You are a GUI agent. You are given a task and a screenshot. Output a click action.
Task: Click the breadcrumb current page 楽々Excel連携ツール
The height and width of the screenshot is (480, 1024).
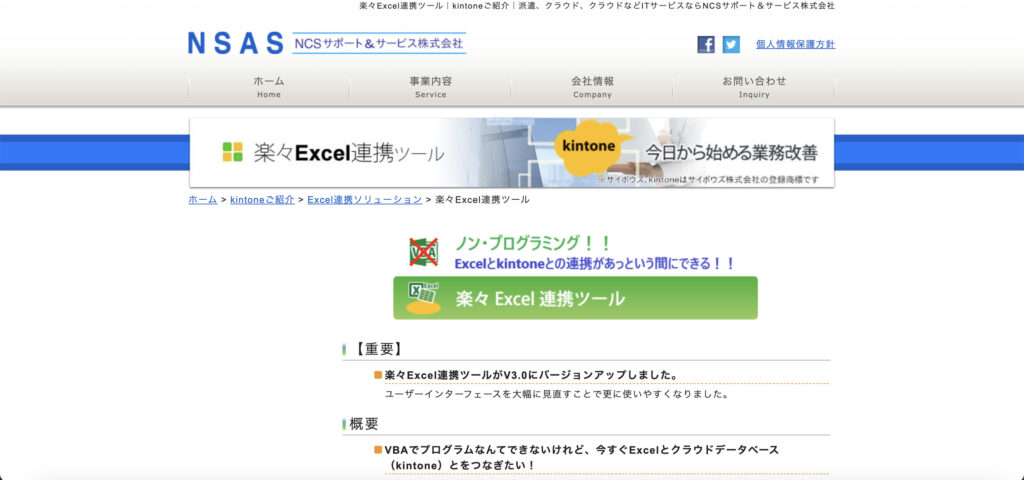[482, 200]
